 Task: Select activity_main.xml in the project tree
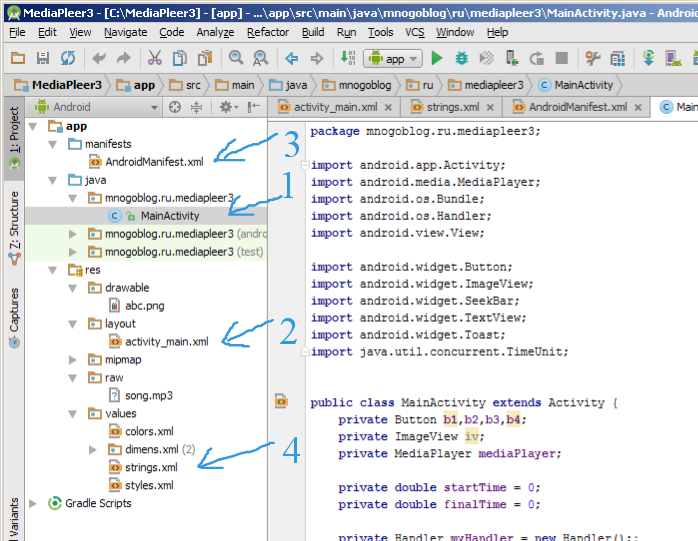click(x=166, y=341)
